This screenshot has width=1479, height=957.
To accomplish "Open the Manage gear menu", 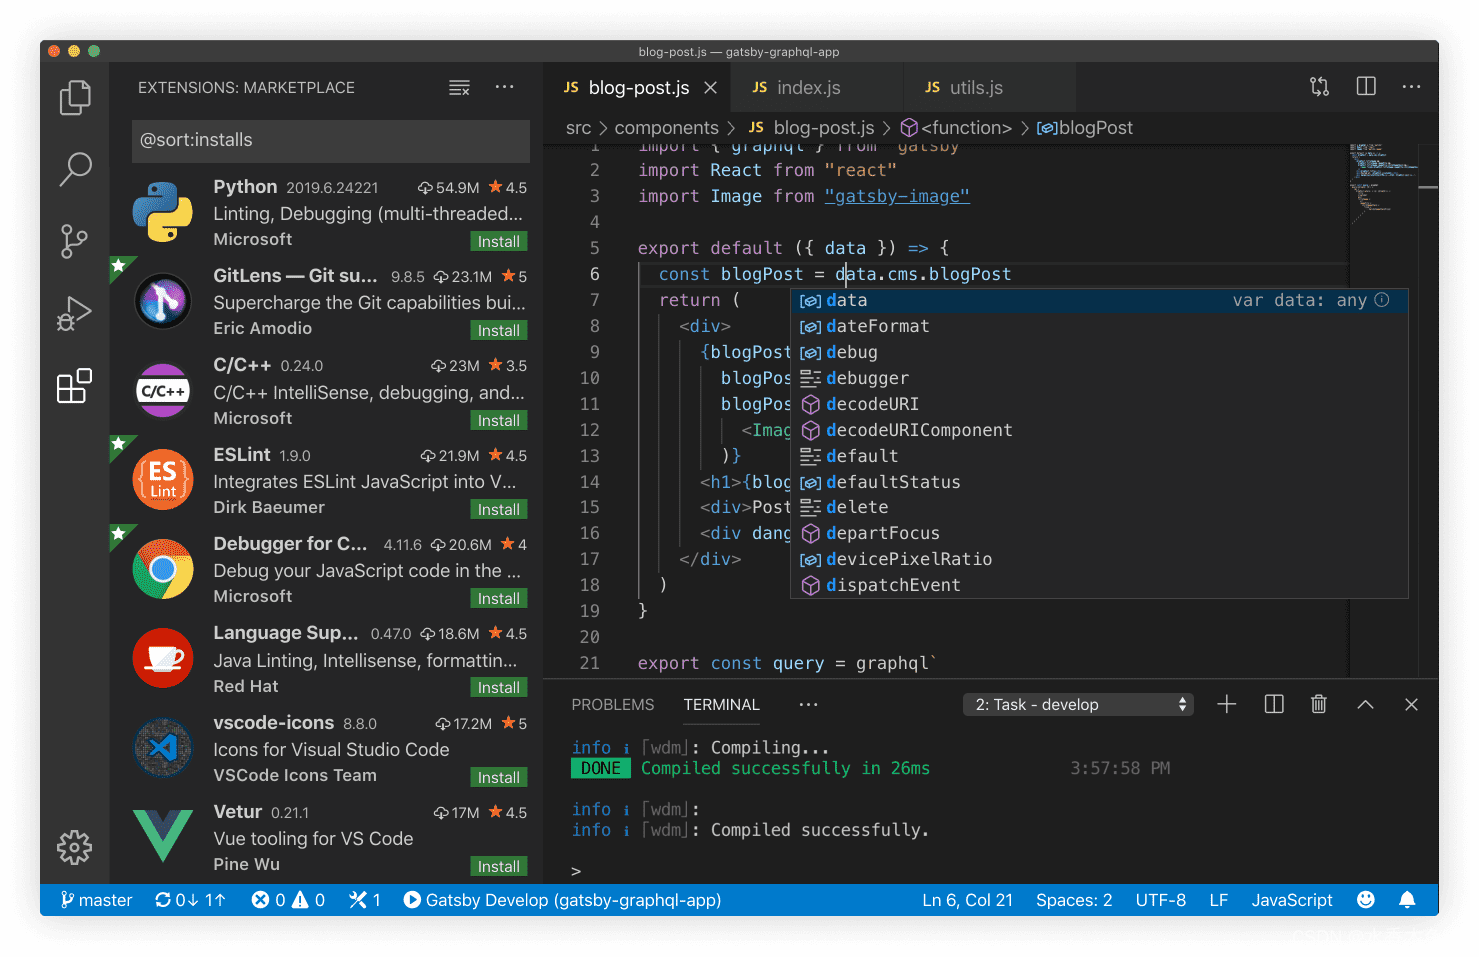I will point(74,847).
